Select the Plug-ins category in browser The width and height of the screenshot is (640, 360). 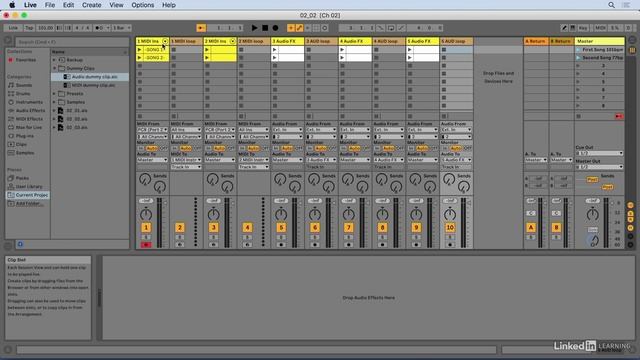[x=24, y=136]
